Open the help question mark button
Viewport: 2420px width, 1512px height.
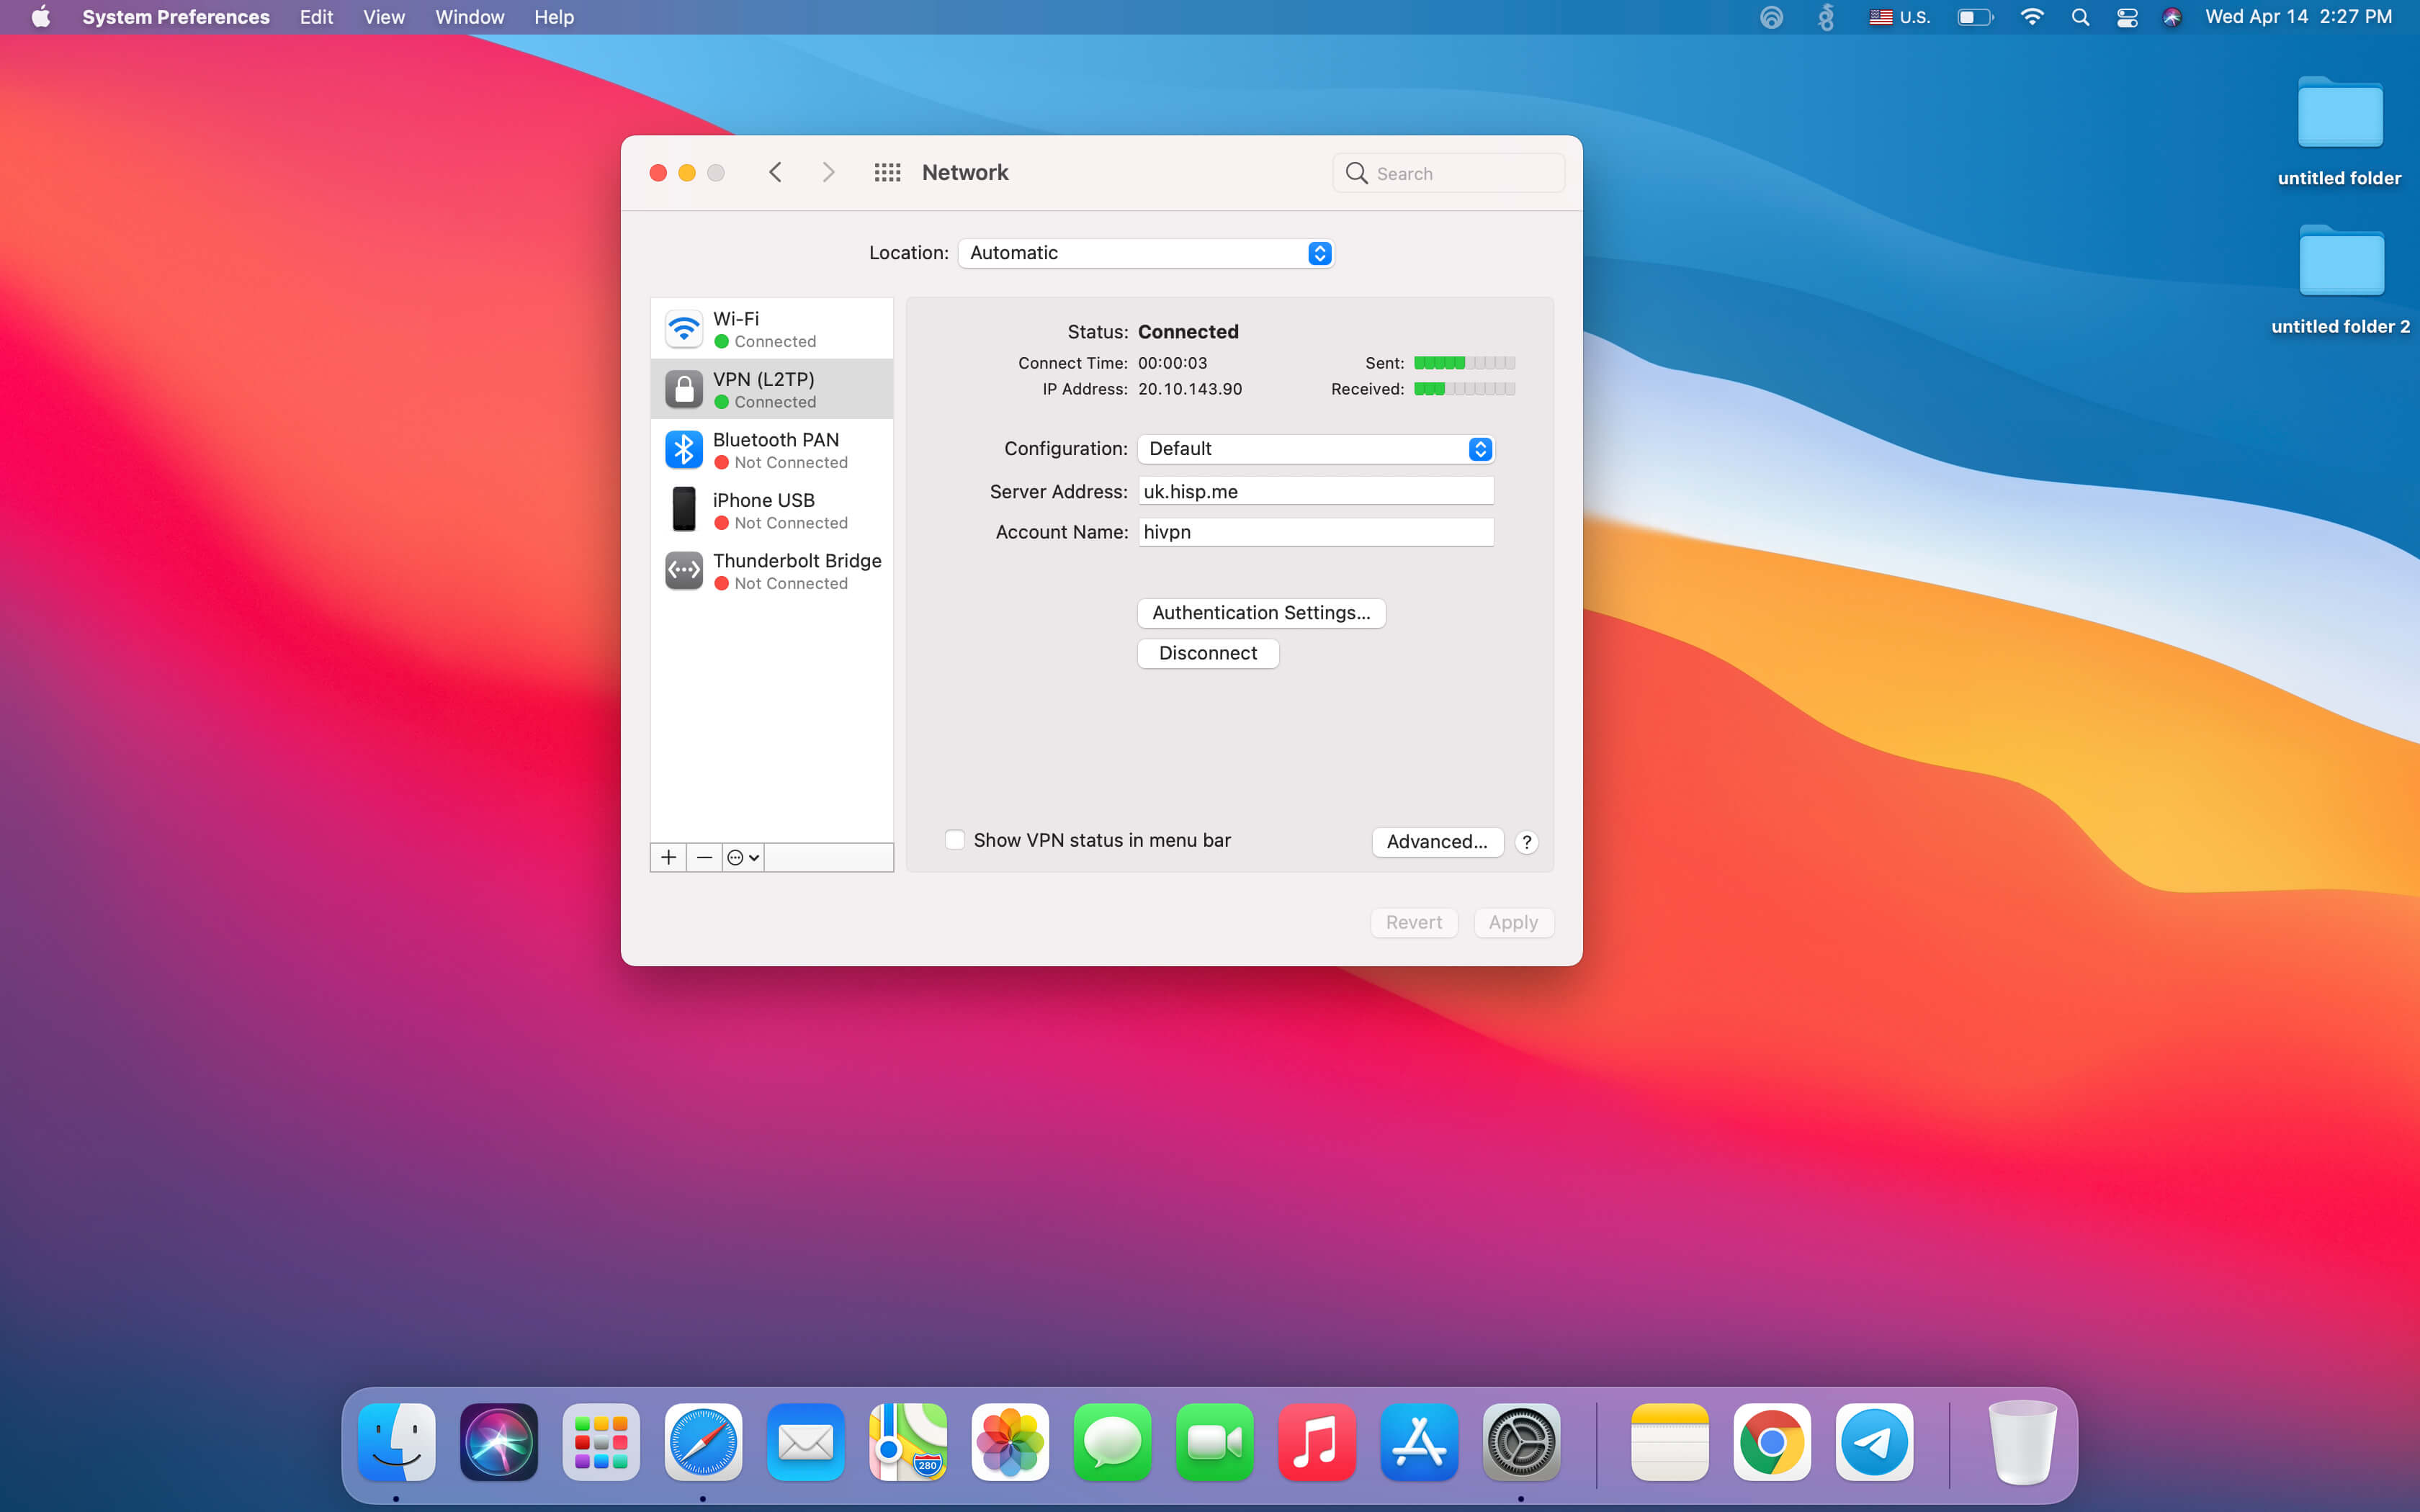tap(1526, 842)
